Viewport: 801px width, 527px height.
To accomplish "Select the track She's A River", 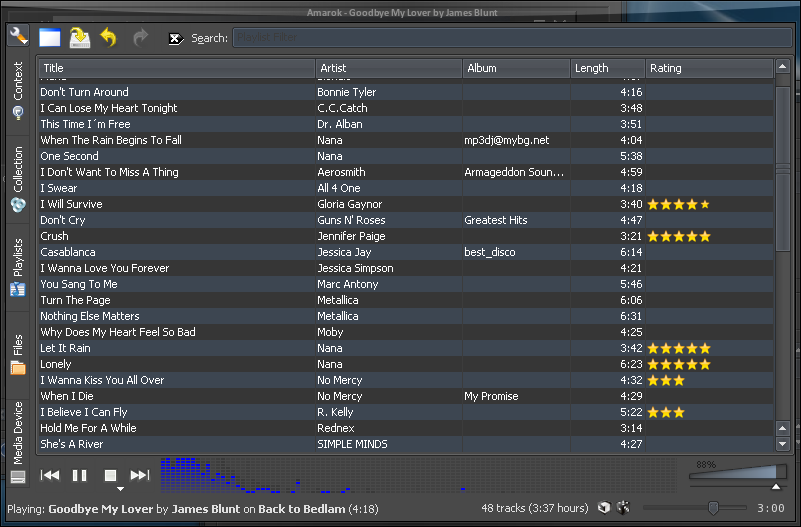I will click(406, 444).
